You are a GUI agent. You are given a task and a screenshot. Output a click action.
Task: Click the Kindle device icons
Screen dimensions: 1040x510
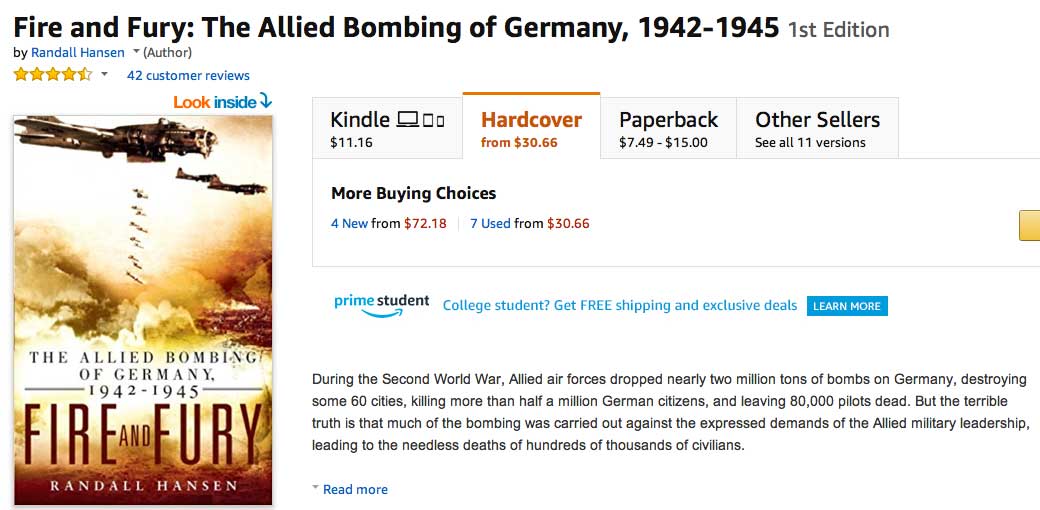pos(420,121)
